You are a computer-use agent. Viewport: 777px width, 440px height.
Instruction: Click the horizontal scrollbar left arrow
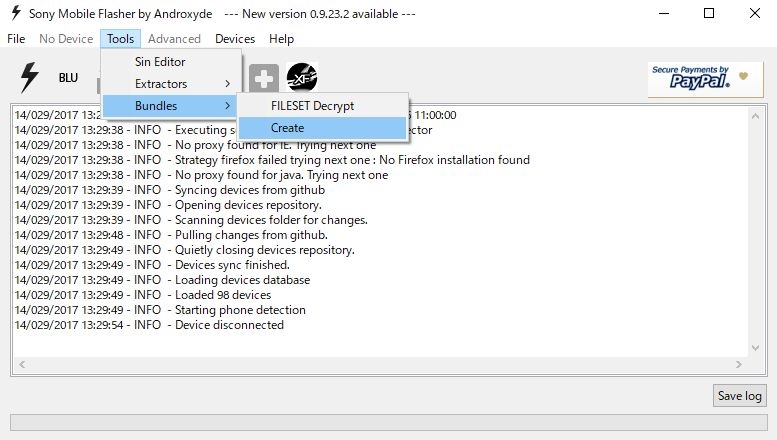tap(22, 364)
